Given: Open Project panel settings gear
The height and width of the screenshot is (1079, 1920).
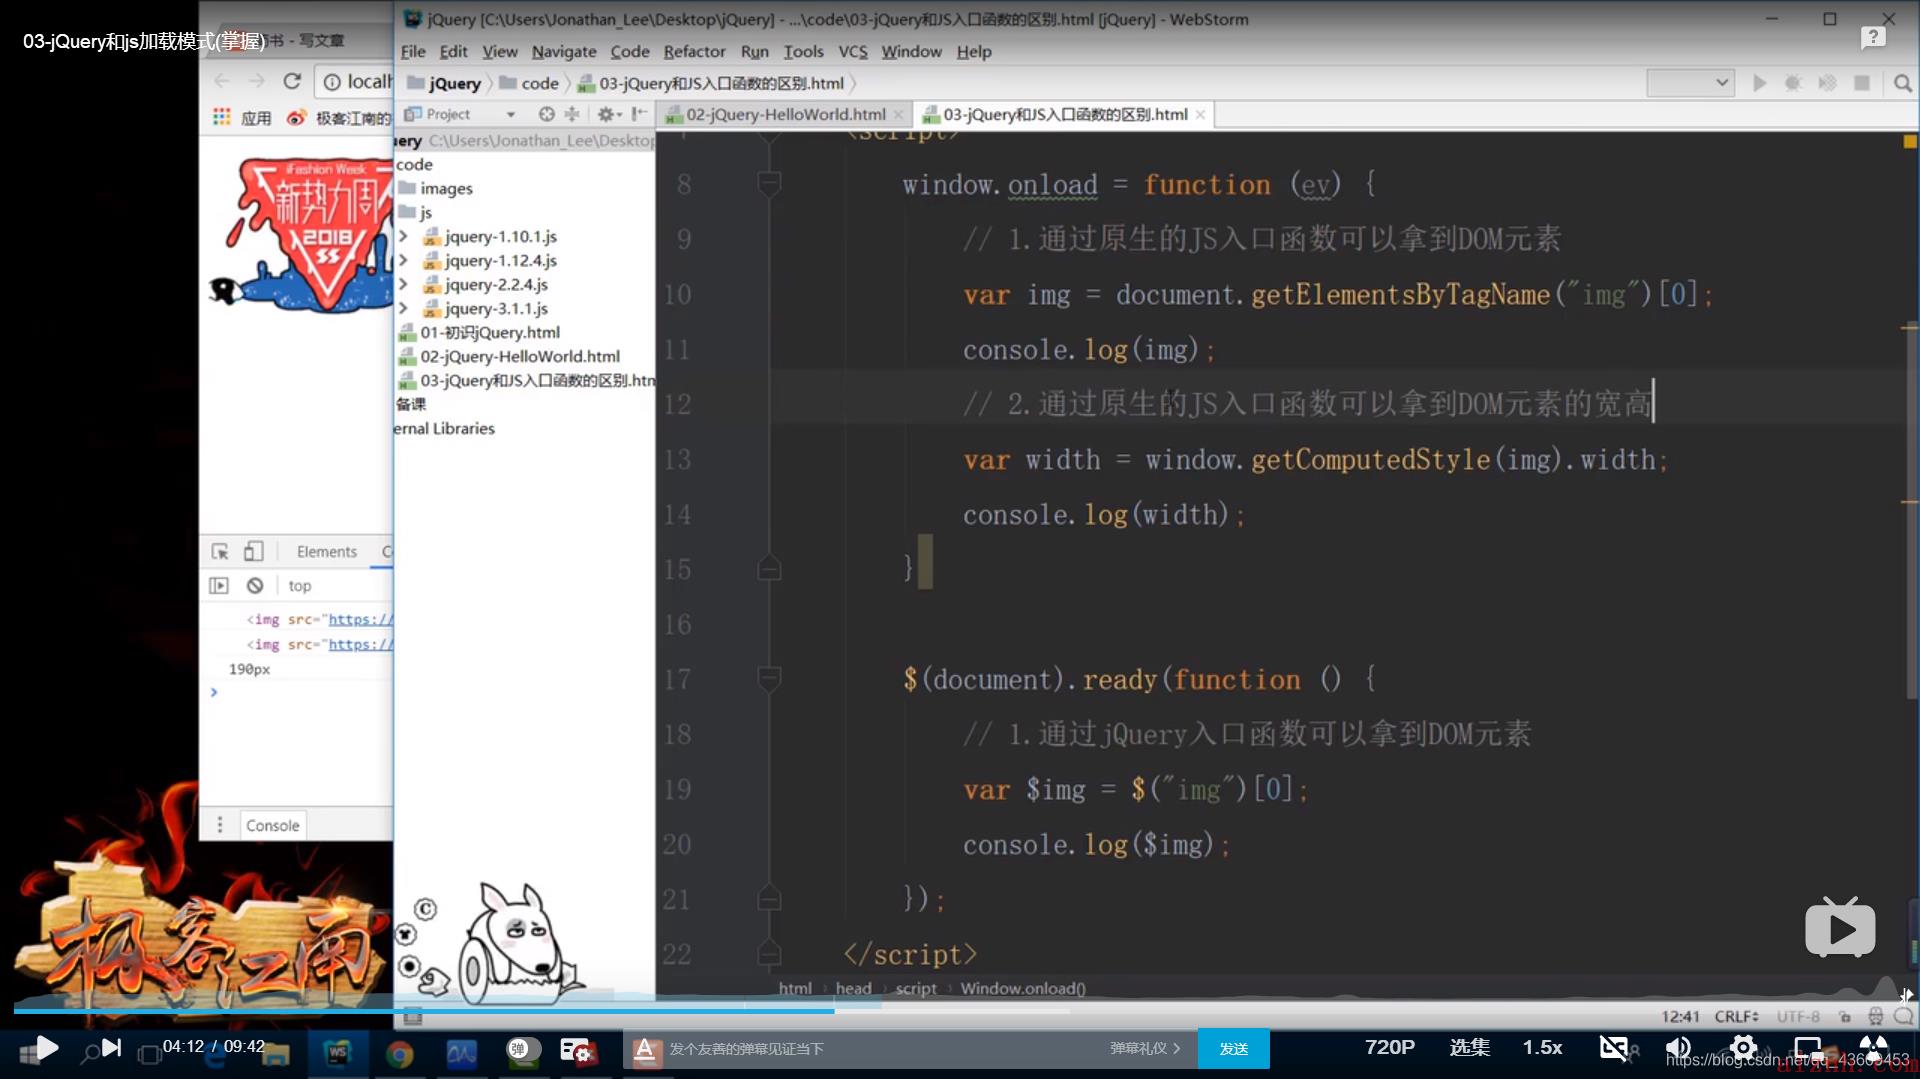Looking at the screenshot, I should (608, 114).
